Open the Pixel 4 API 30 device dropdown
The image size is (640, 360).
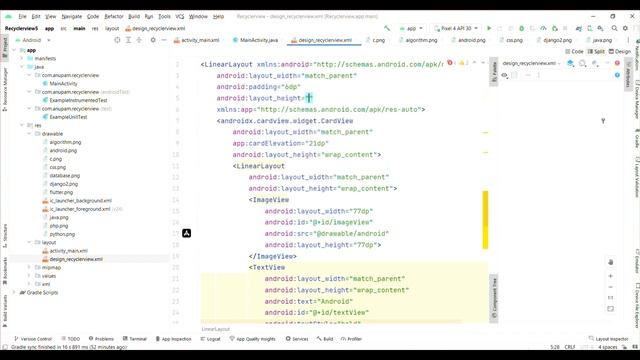pyautogui.click(x=456, y=28)
